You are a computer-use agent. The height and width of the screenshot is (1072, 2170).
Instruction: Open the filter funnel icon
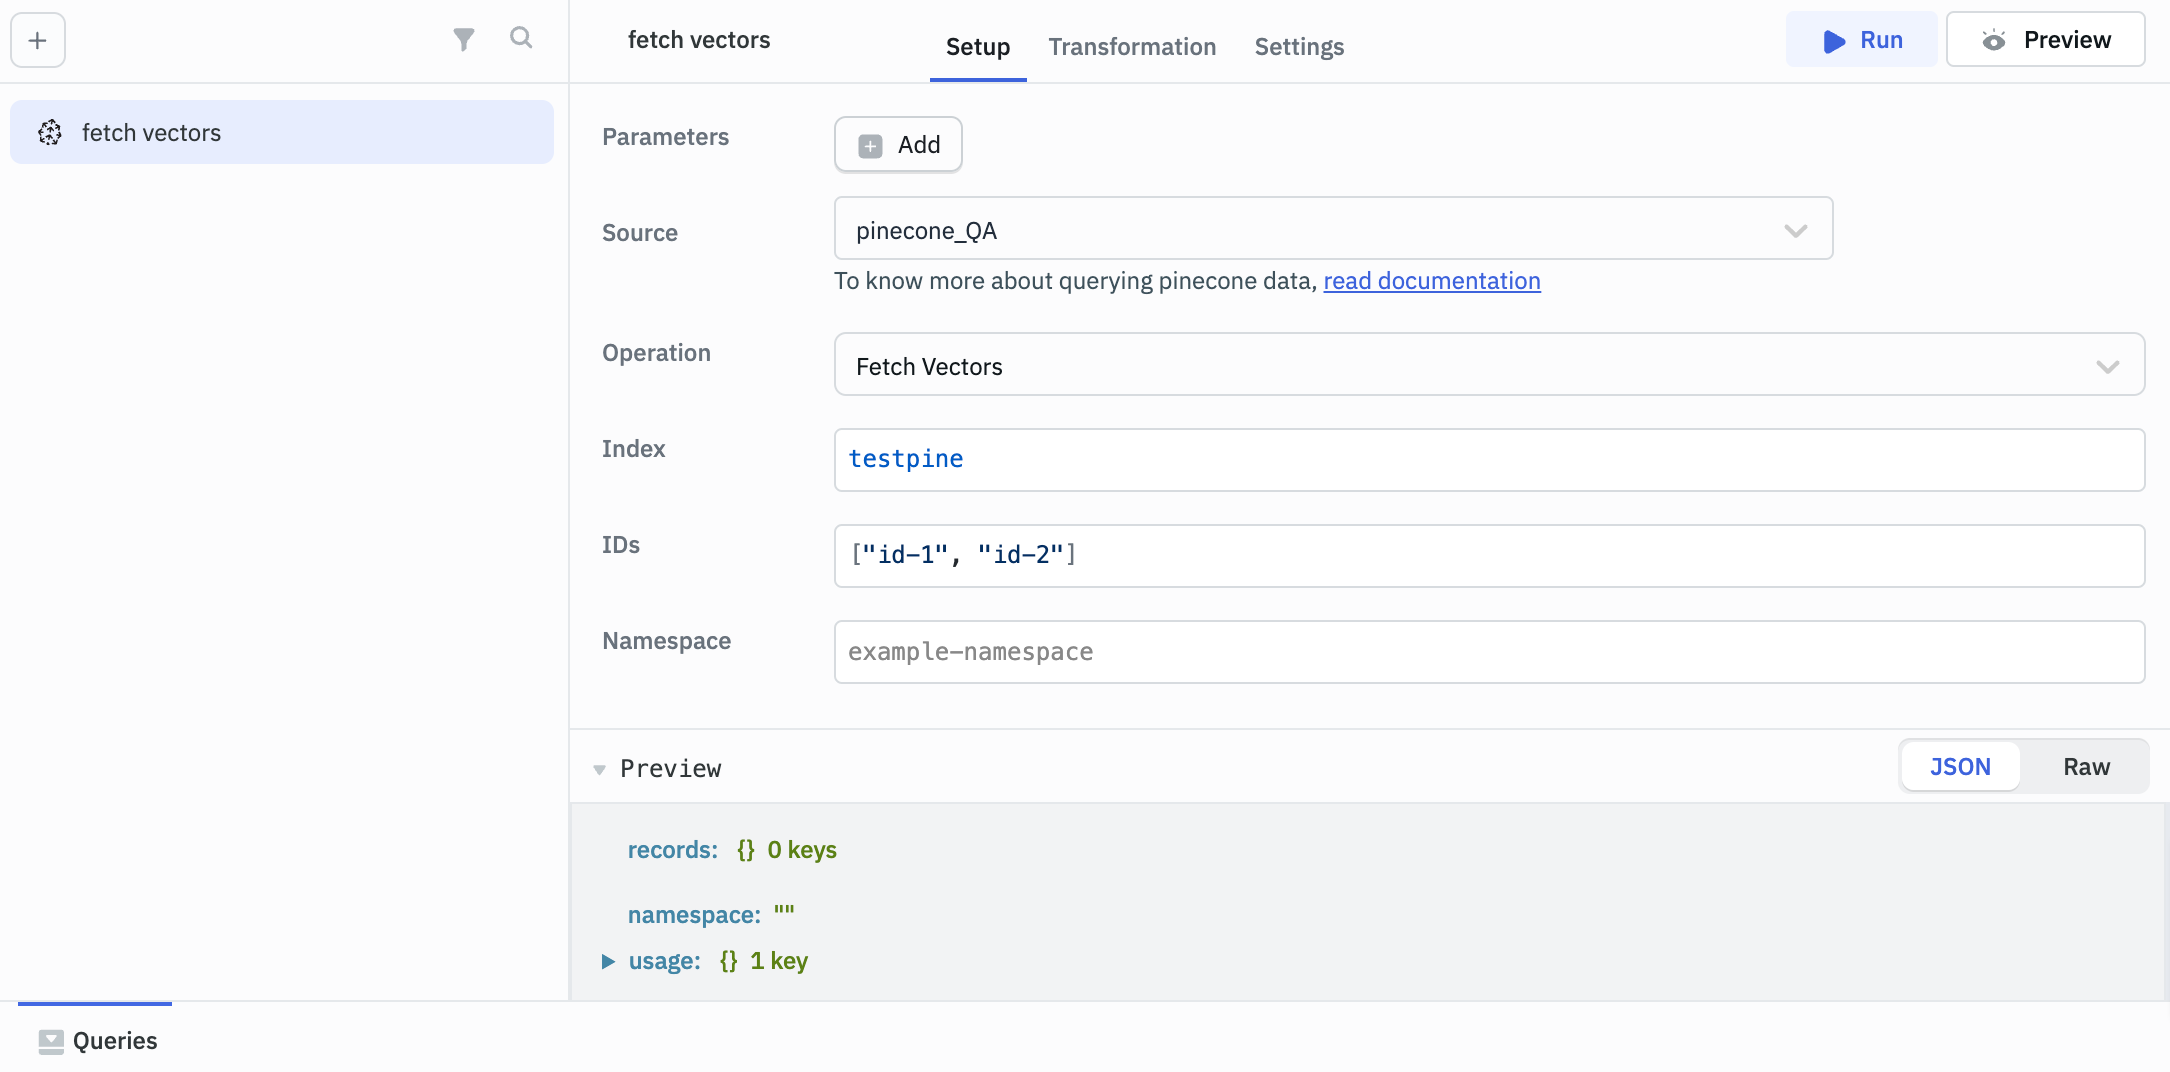463,40
